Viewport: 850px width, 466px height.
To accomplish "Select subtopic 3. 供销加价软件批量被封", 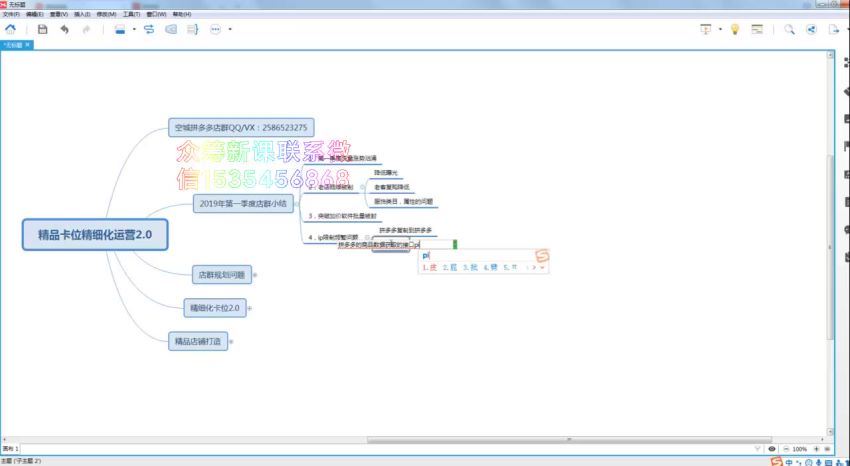I will (342, 216).
